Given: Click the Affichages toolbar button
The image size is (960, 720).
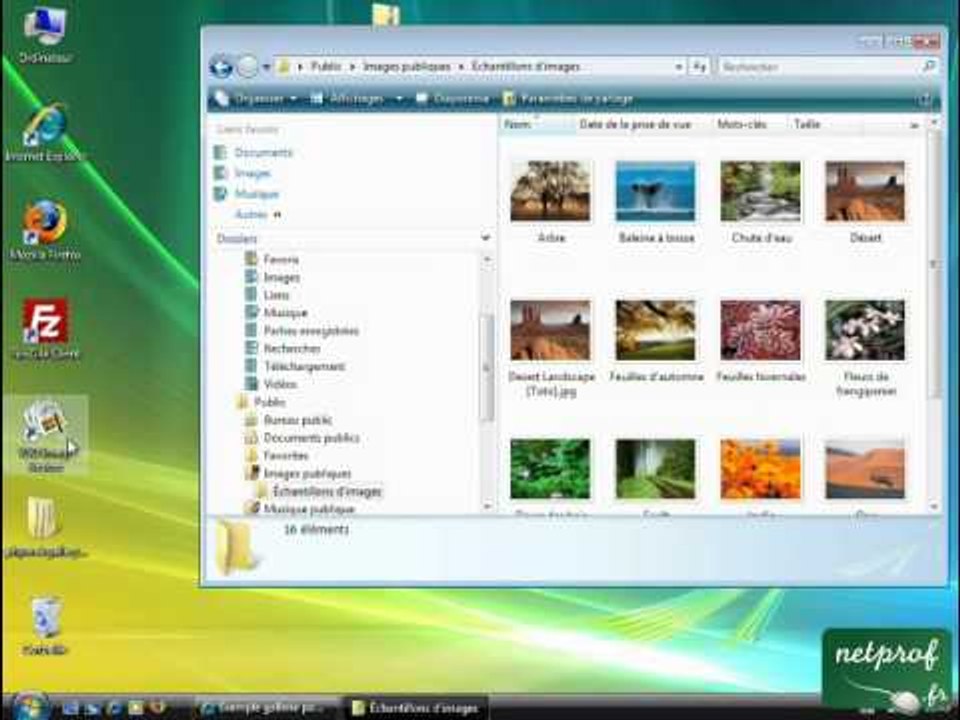Looking at the screenshot, I should (350, 99).
